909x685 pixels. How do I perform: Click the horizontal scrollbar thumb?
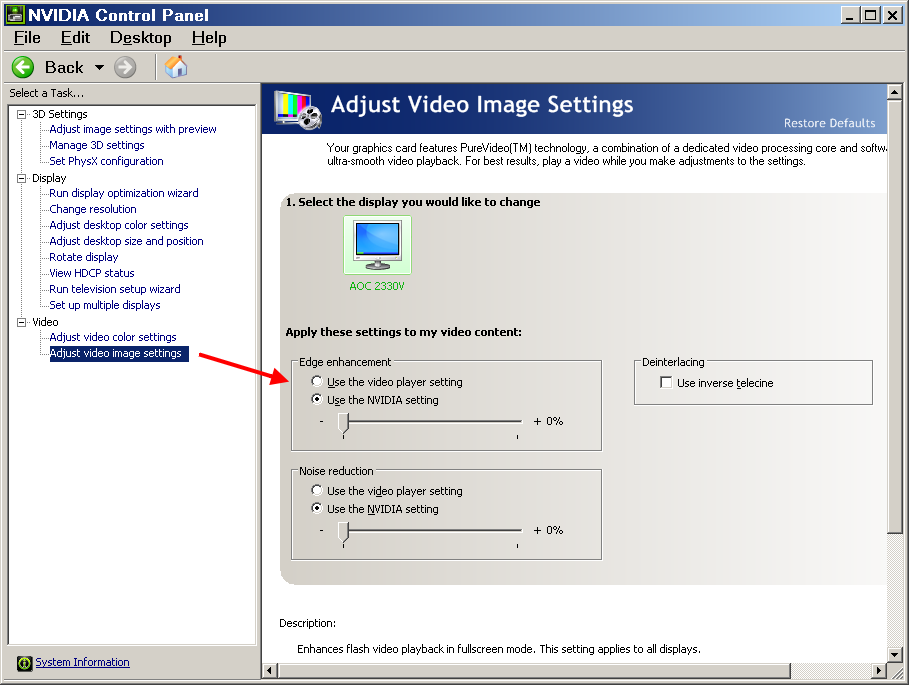535,671
